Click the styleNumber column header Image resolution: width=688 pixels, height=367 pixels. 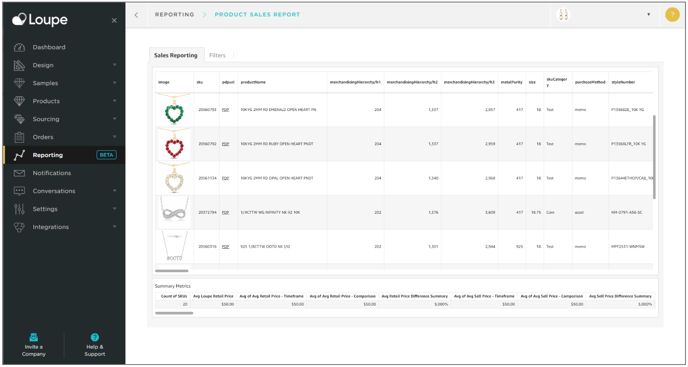click(623, 83)
